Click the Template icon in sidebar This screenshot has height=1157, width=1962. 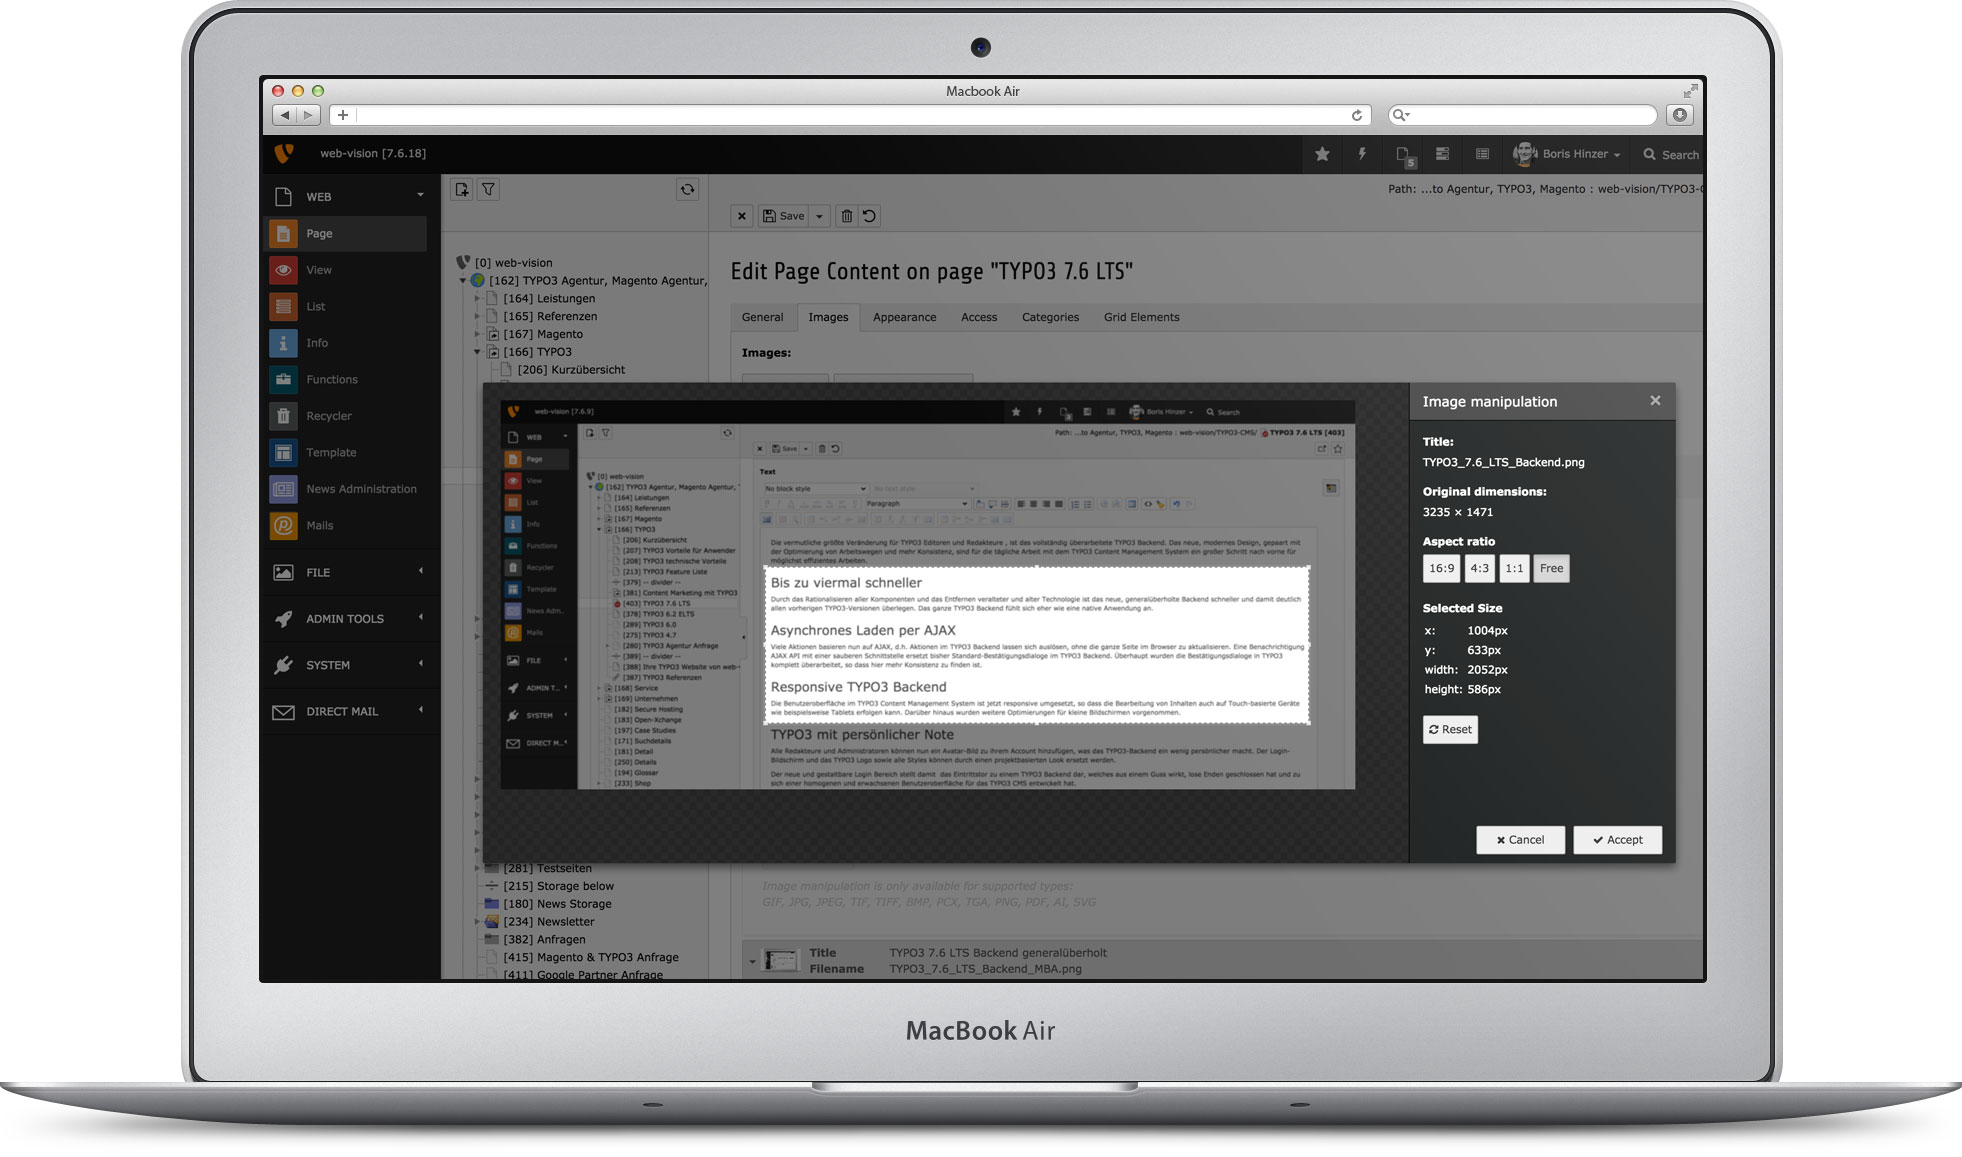284,450
